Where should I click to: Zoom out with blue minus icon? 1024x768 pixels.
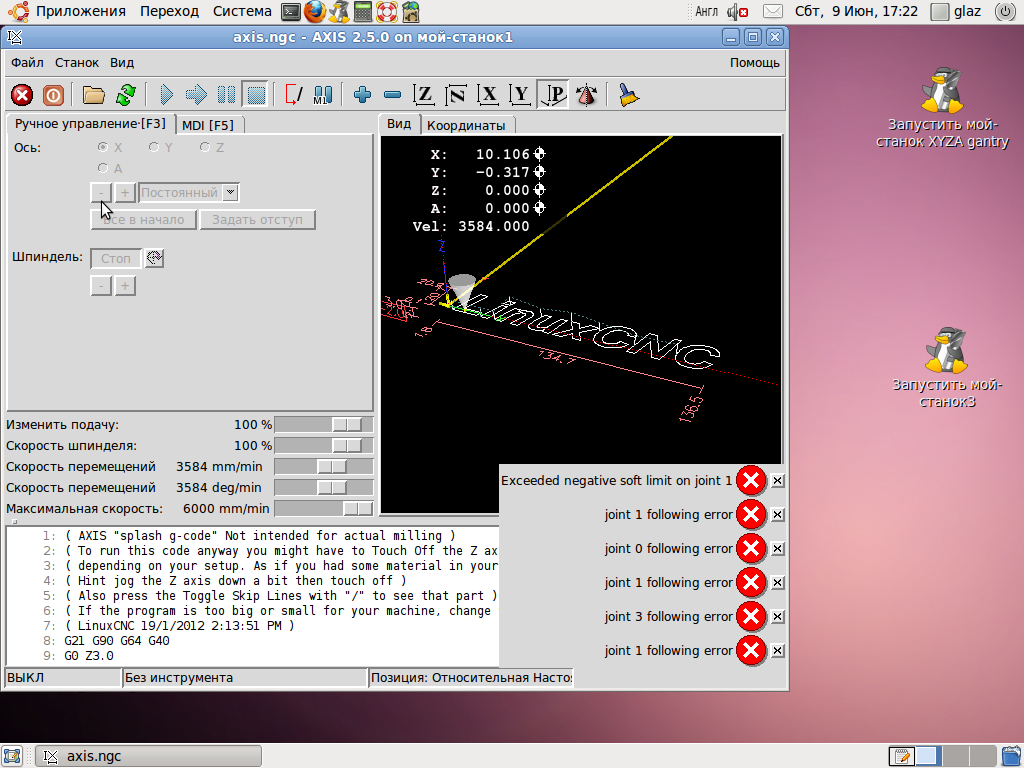click(392, 95)
